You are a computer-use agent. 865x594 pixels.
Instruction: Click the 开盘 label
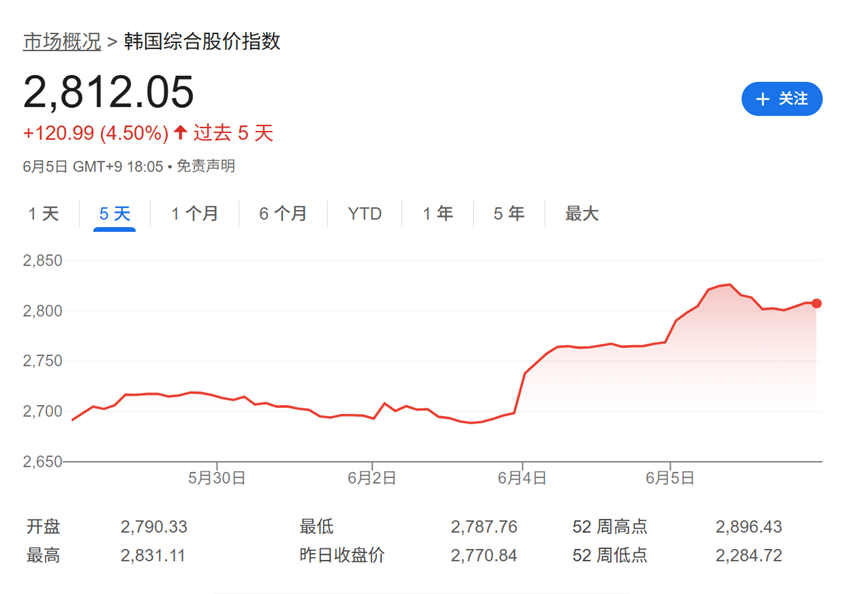click(x=43, y=527)
